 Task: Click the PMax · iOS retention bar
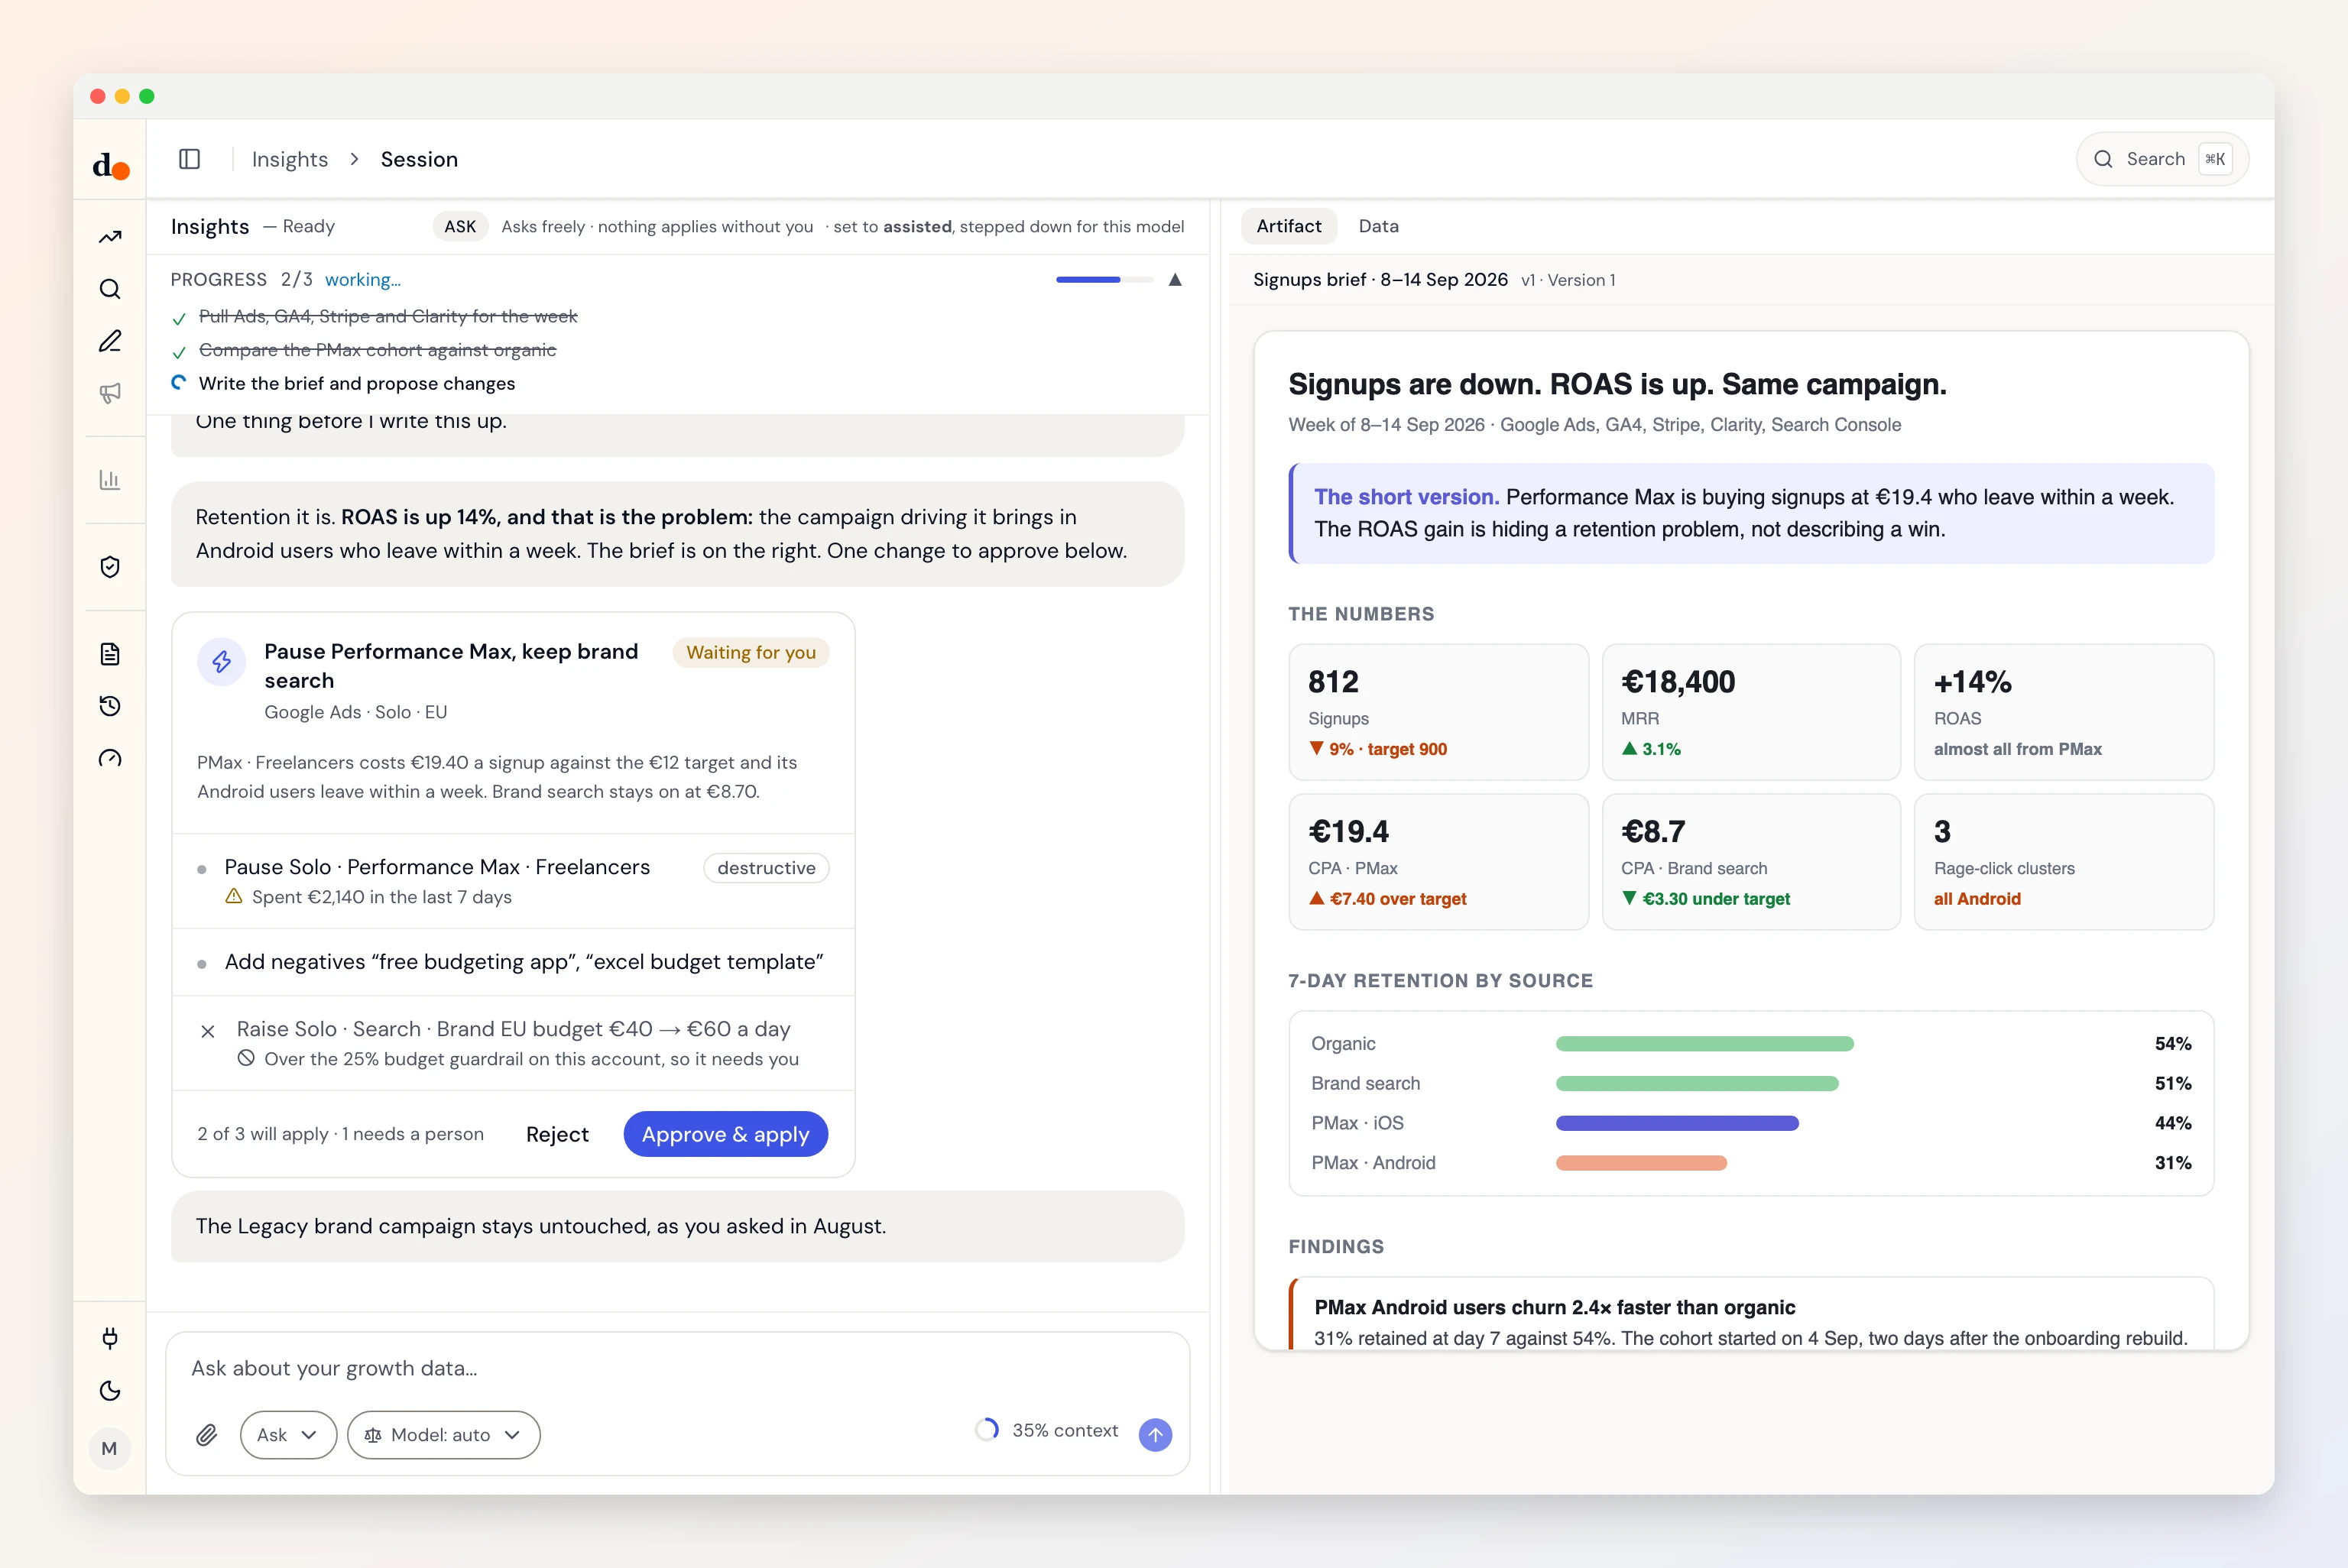pyautogui.click(x=1677, y=1123)
